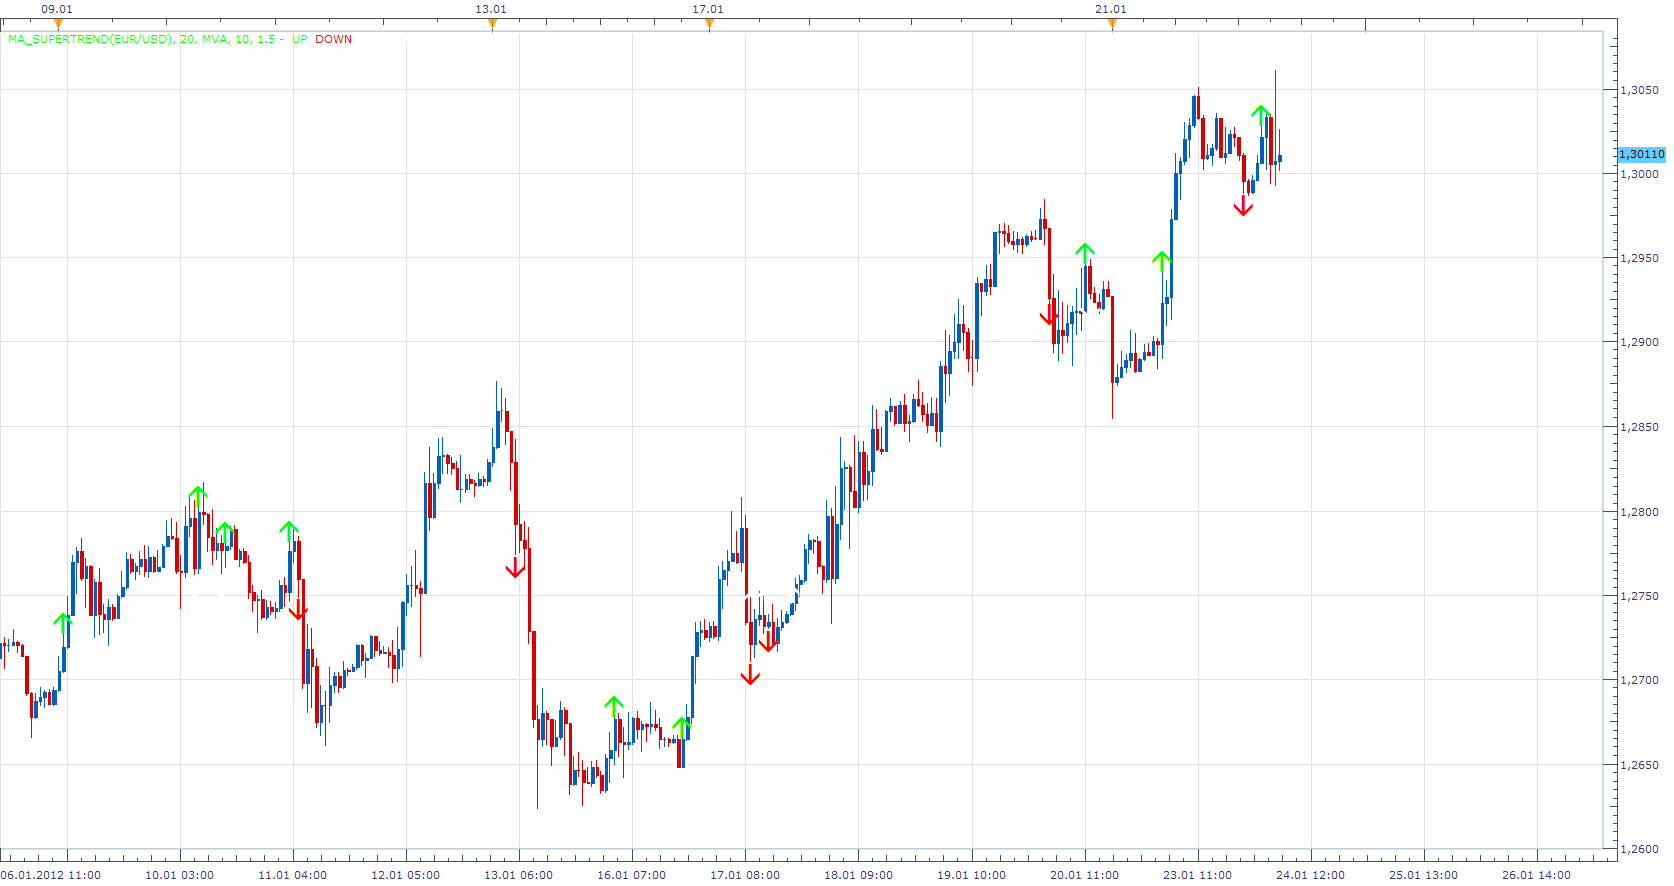
Task: Click the 19.01 10:00 time label
Action: [972, 875]
